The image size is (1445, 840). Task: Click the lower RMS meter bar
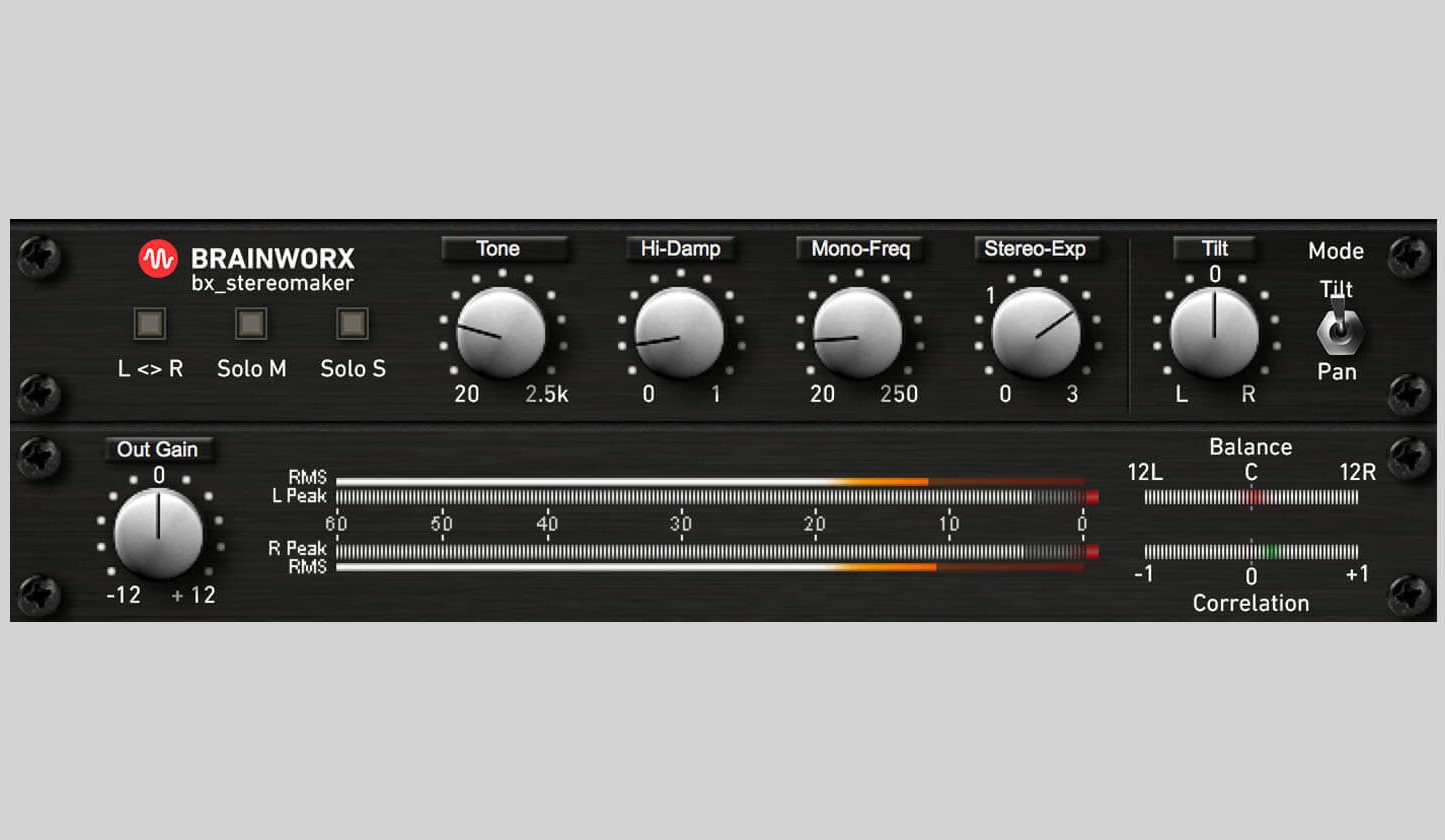point(710,567)
